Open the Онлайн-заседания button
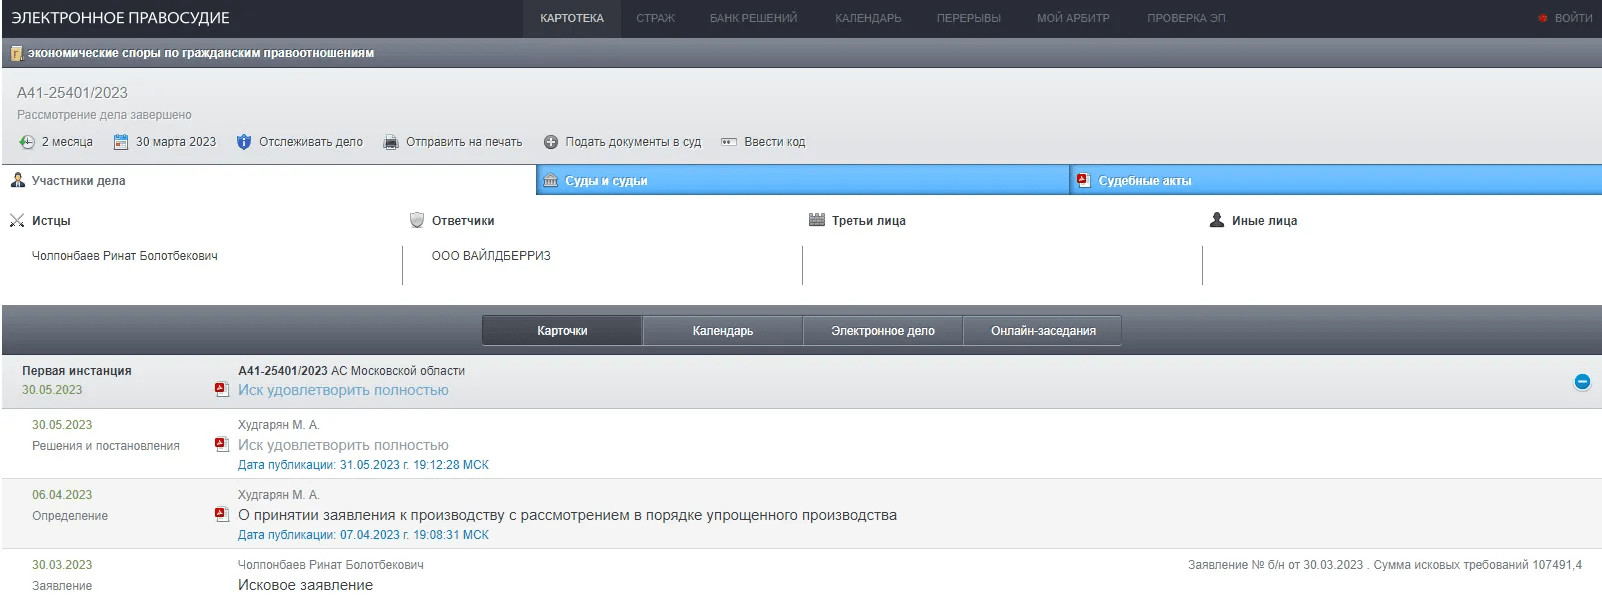Image resolution: width=1602 pixels, height=598 pixels. coord(1043,331)
